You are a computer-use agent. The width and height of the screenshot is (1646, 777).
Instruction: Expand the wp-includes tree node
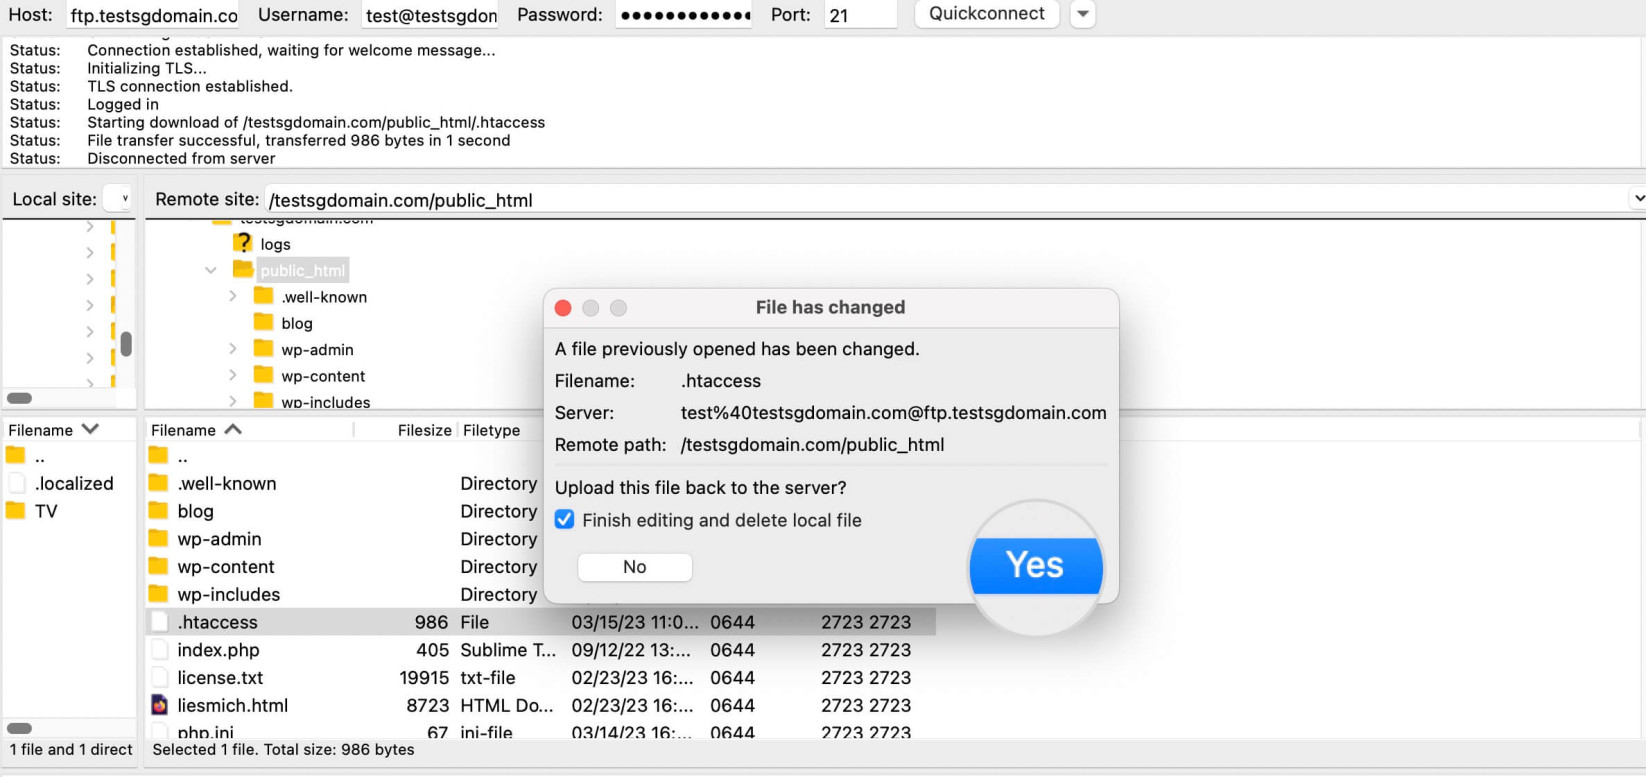233,401
